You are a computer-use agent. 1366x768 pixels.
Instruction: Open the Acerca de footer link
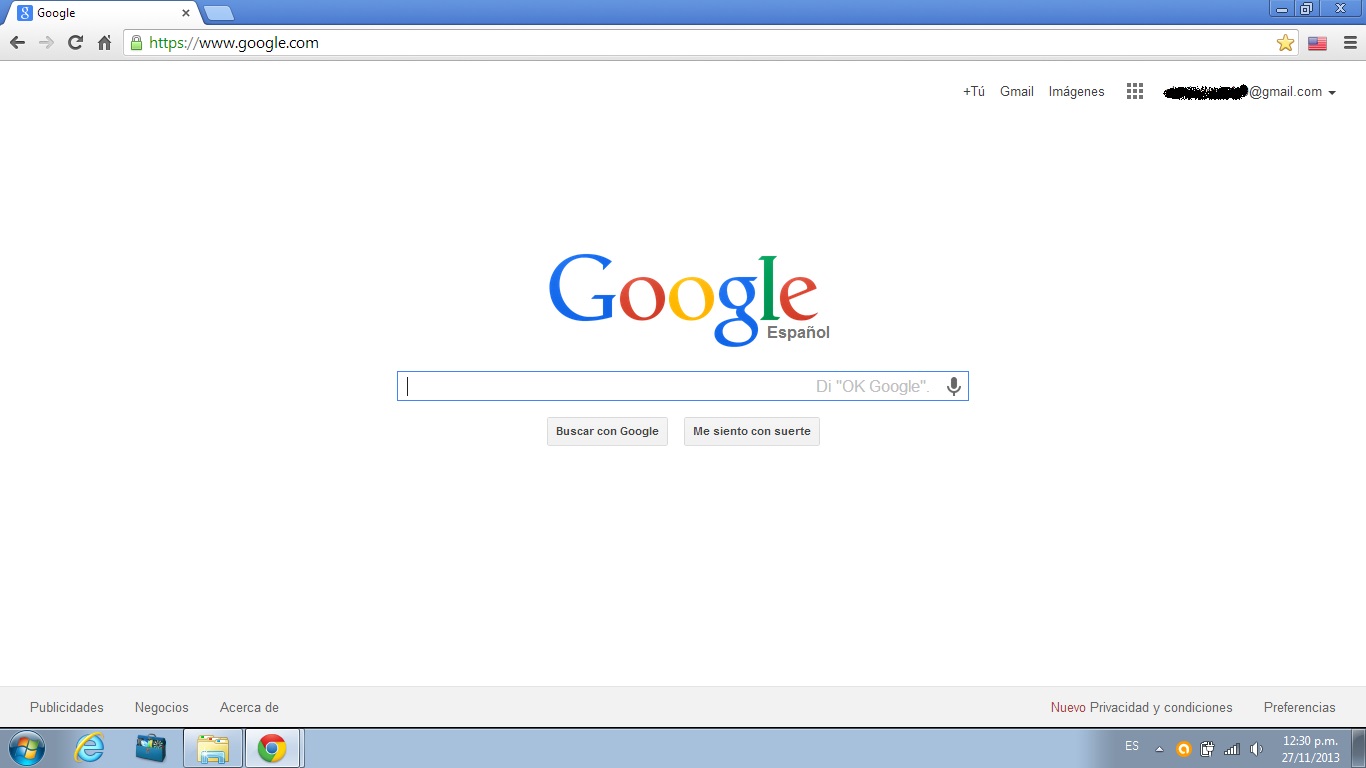(249, 707)
